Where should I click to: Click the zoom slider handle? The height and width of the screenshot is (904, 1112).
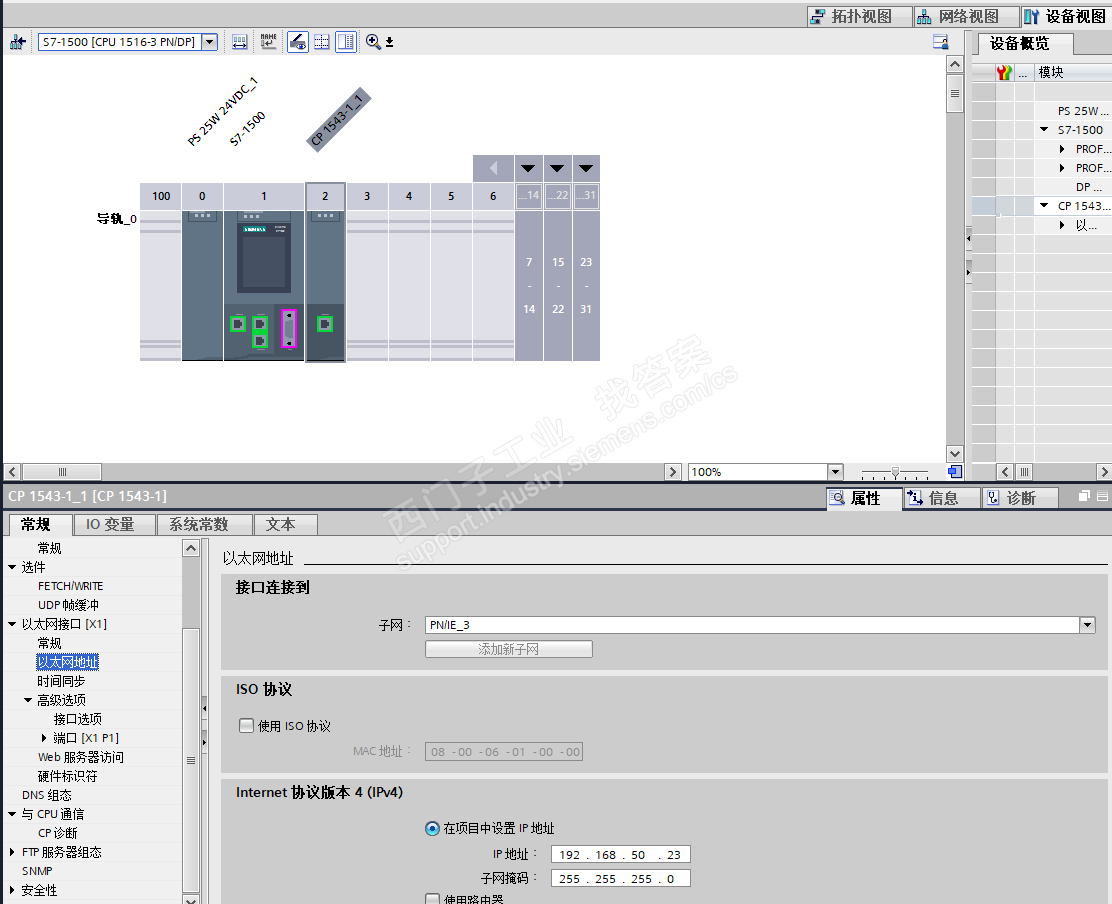pyautogui.click(x=895, y=471)
